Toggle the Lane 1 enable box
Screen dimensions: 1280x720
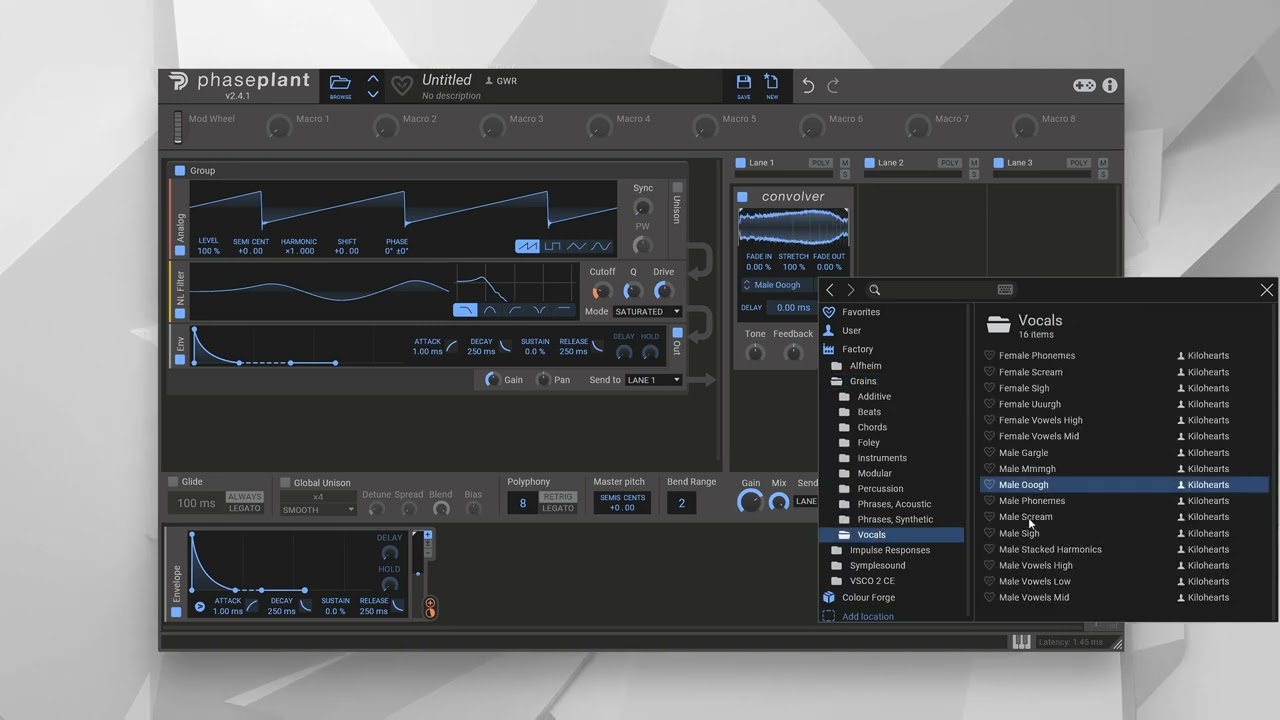click(x=741, y=163)
